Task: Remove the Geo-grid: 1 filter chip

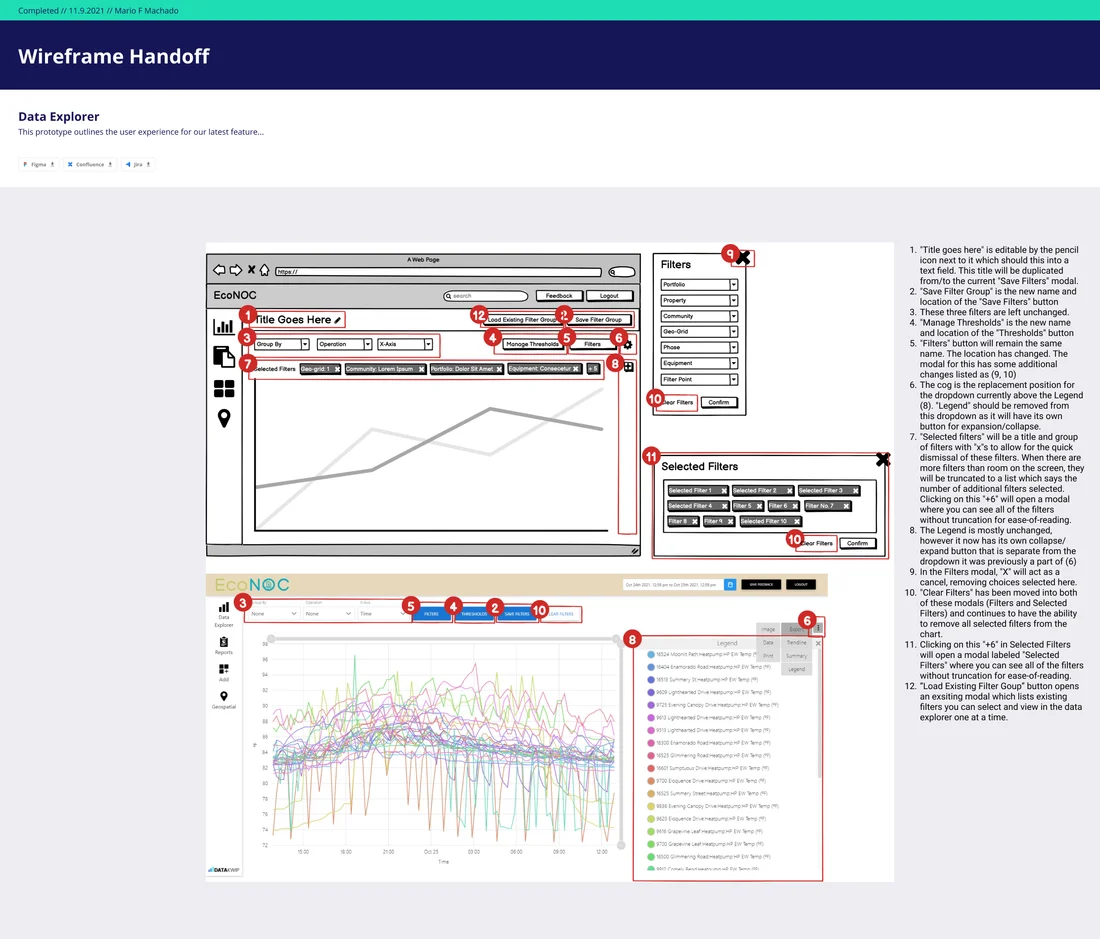Action: click(x=337, y=369)
